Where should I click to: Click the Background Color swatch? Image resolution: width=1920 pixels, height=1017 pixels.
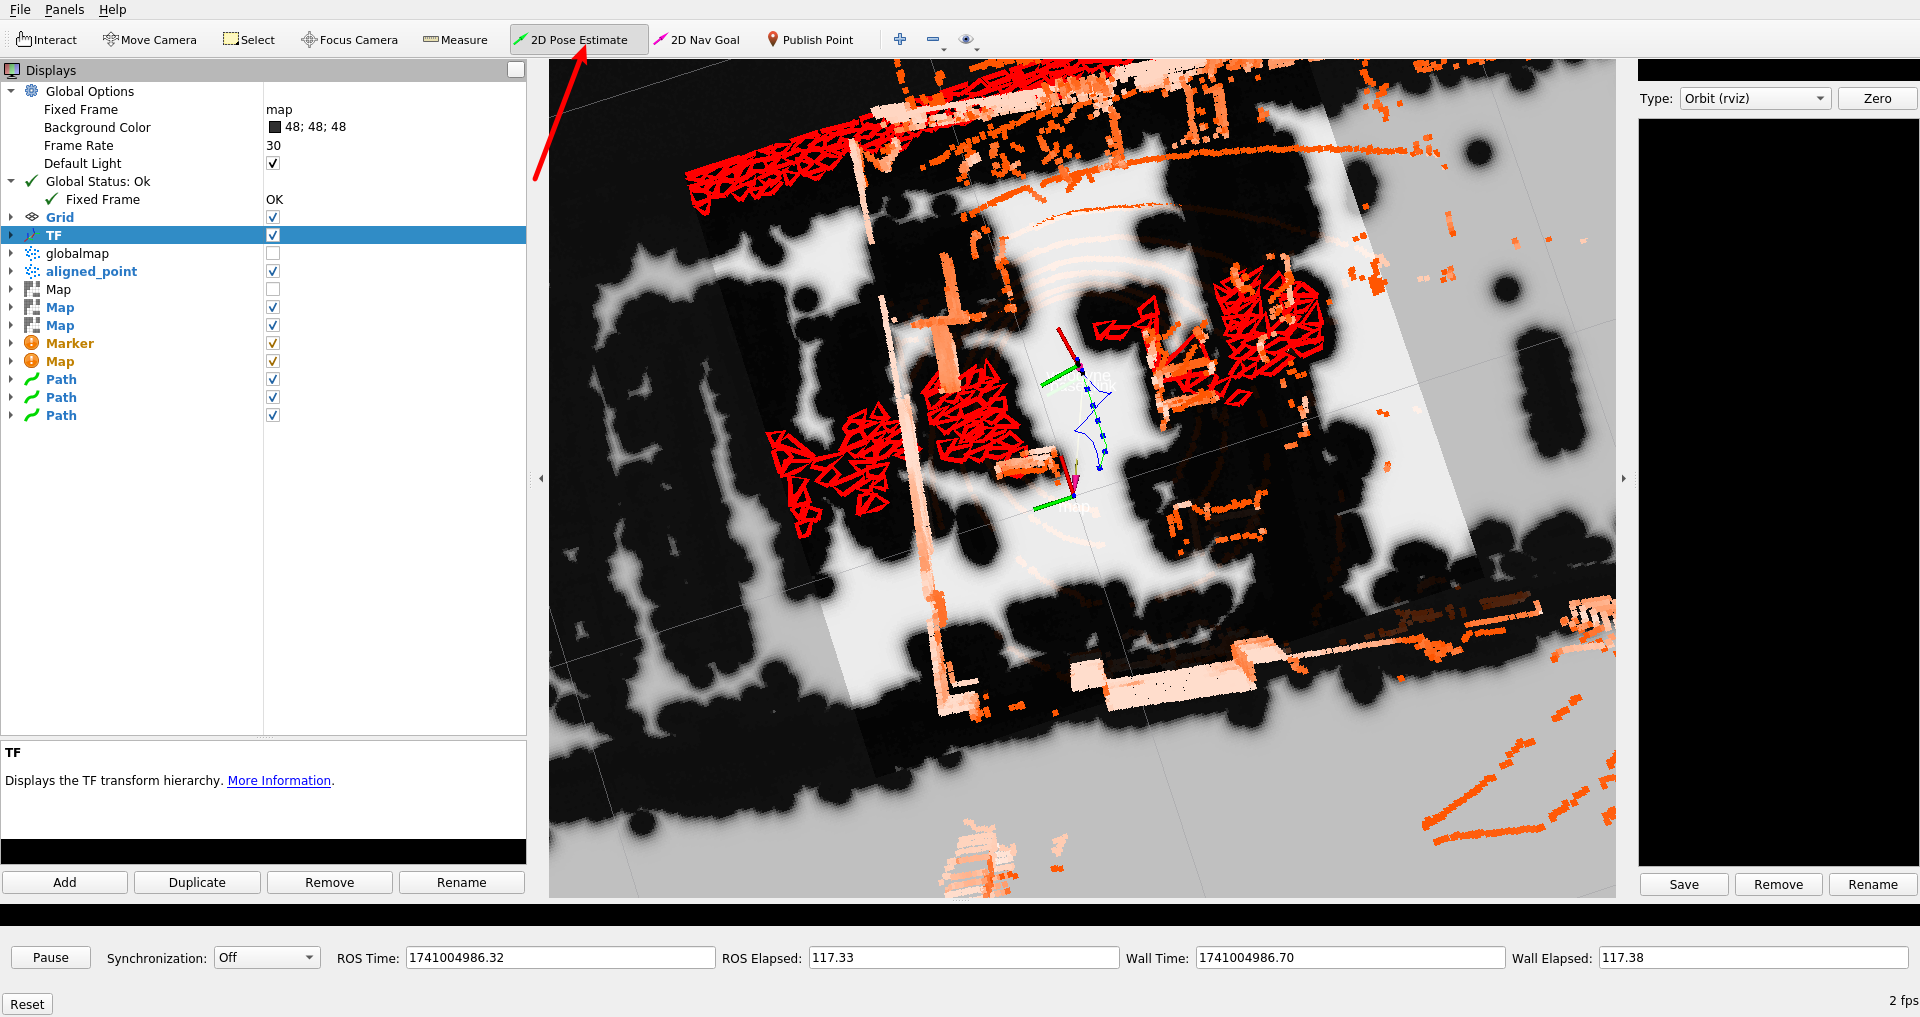[274, 127]
